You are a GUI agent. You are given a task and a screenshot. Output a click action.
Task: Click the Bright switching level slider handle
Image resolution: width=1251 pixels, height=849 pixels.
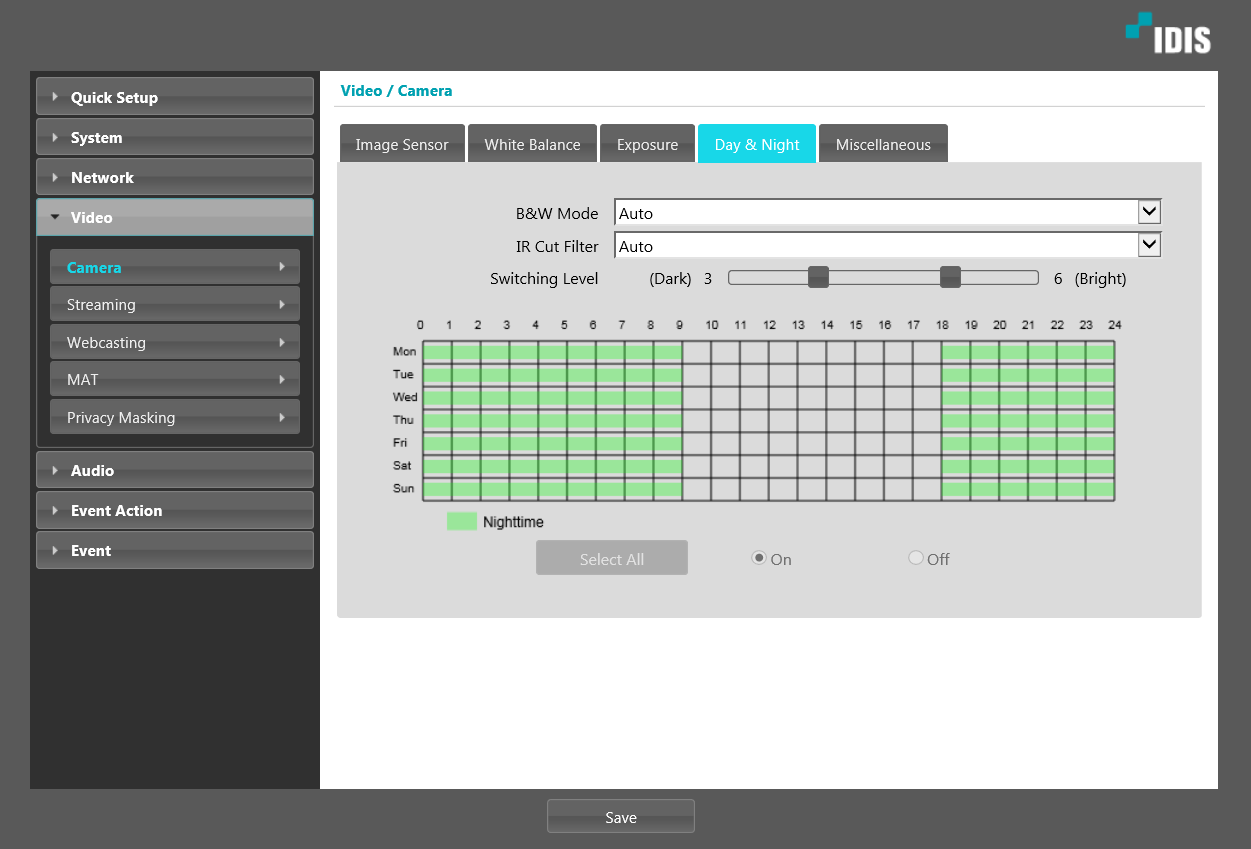950,277
